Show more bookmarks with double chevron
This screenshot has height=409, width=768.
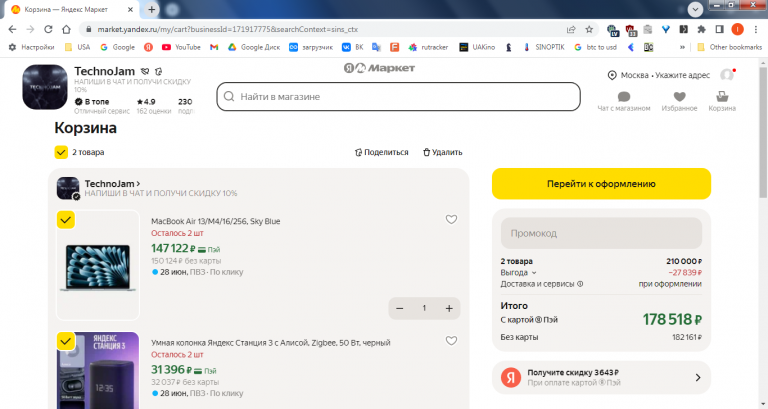pyautogui.click(x=682, y=47)
